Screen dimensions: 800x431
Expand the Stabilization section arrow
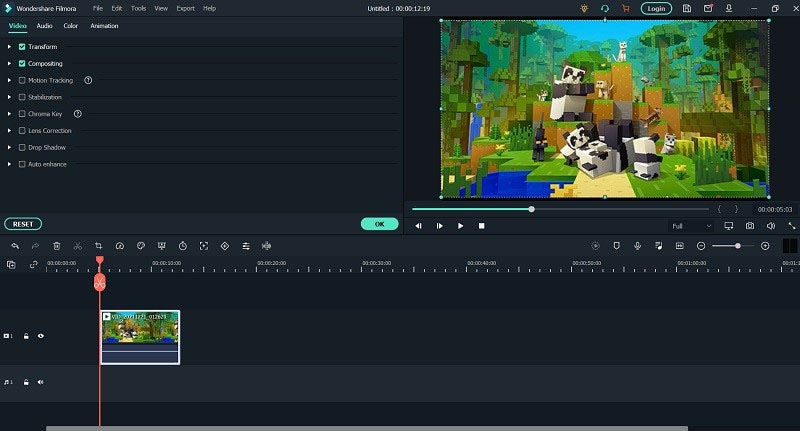[9, 97]
